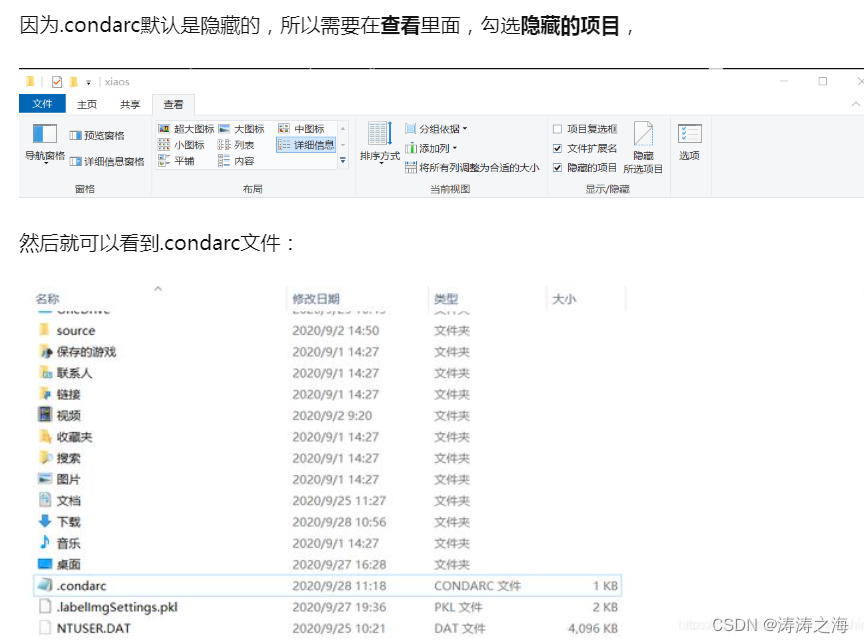Viewport: 864px width, 643px height.
Task: Choose 平铺 layout
Action: tap(176, 161)
